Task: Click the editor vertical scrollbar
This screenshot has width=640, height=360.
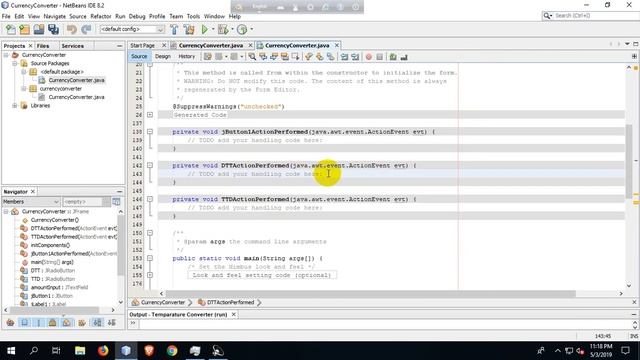Action: click(x=629, y=161)
